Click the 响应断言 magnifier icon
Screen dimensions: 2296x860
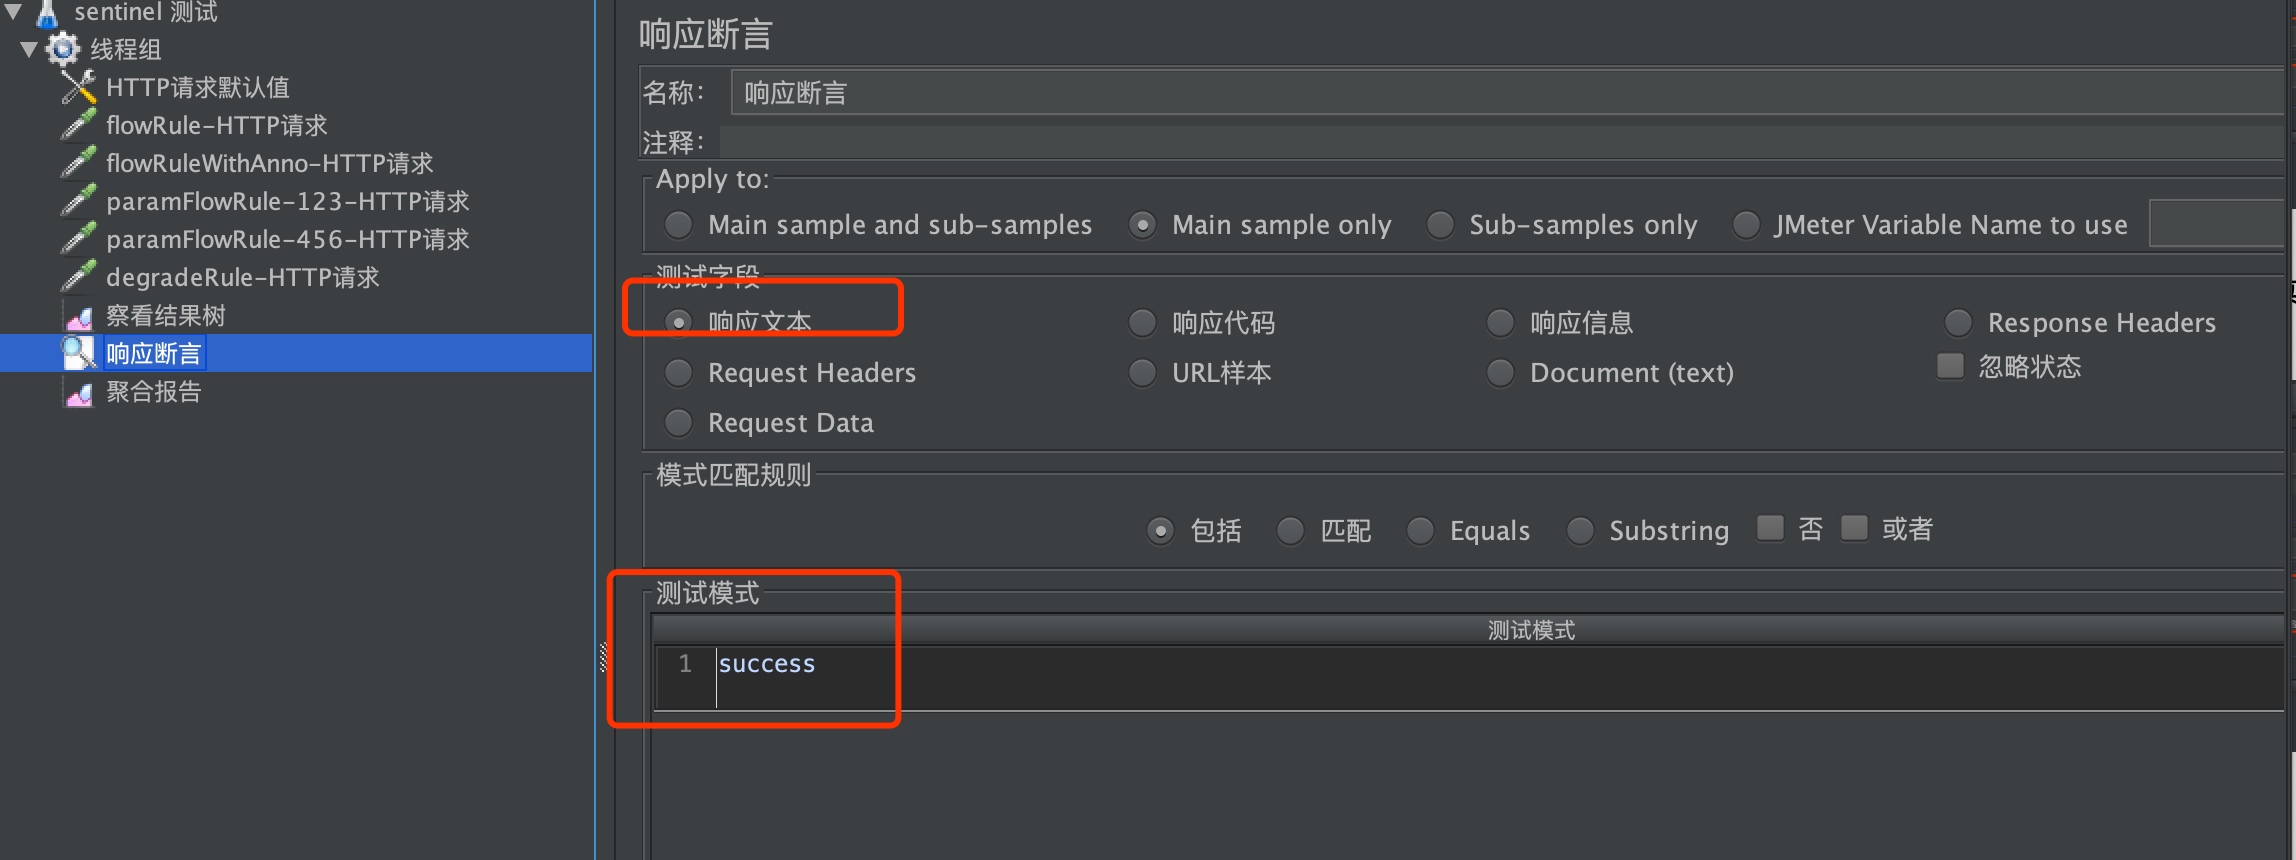79,353
